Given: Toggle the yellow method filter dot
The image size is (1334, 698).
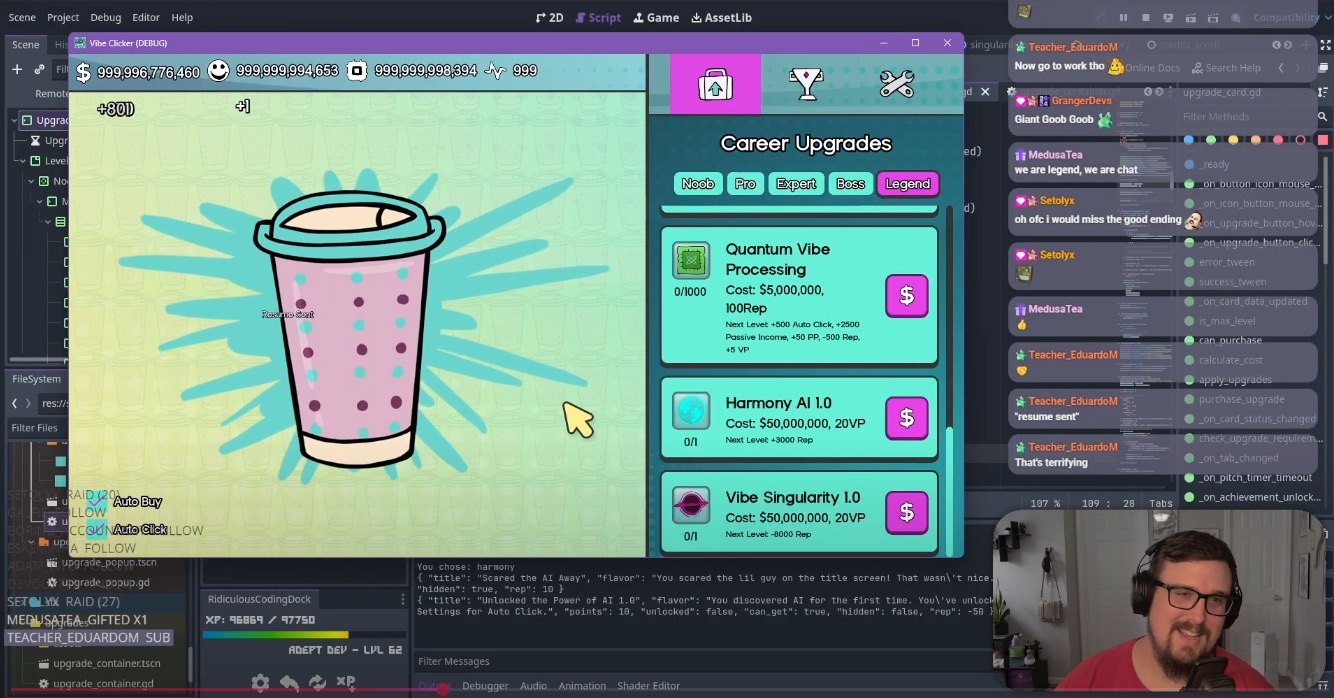Looking at the screenshot, I should click(x=1234, y=140).
